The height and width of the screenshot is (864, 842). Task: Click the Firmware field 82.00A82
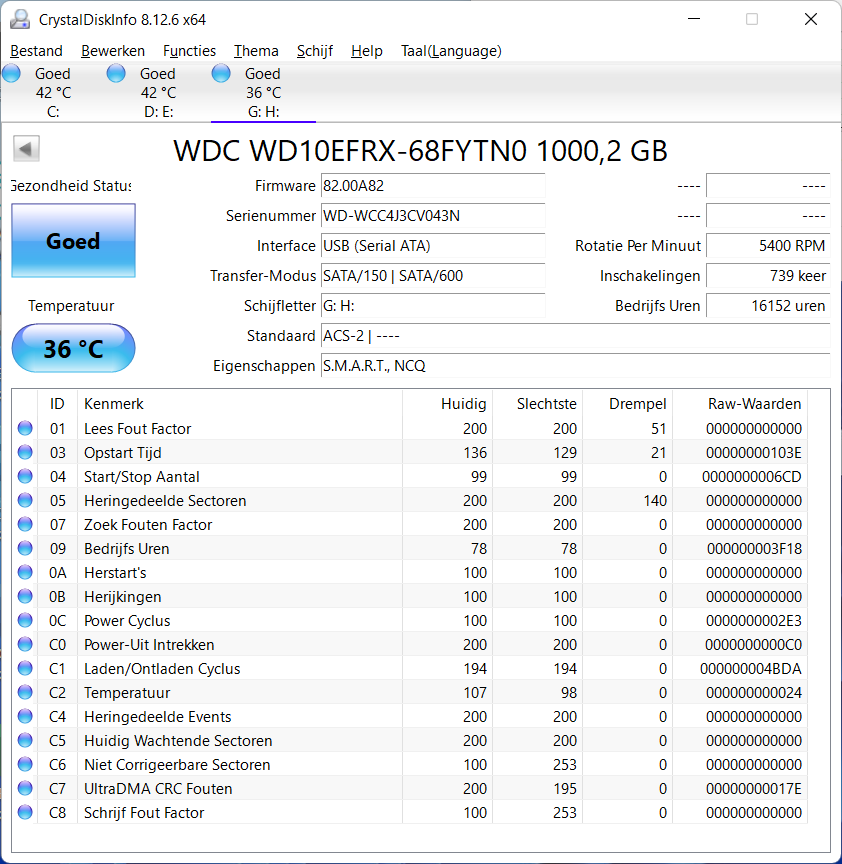[x=433, y=186]
